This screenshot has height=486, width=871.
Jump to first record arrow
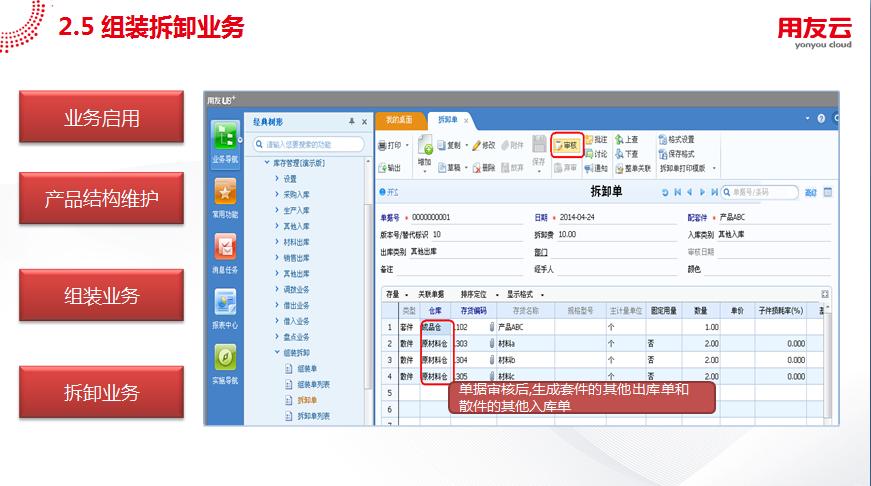point(677,192)
